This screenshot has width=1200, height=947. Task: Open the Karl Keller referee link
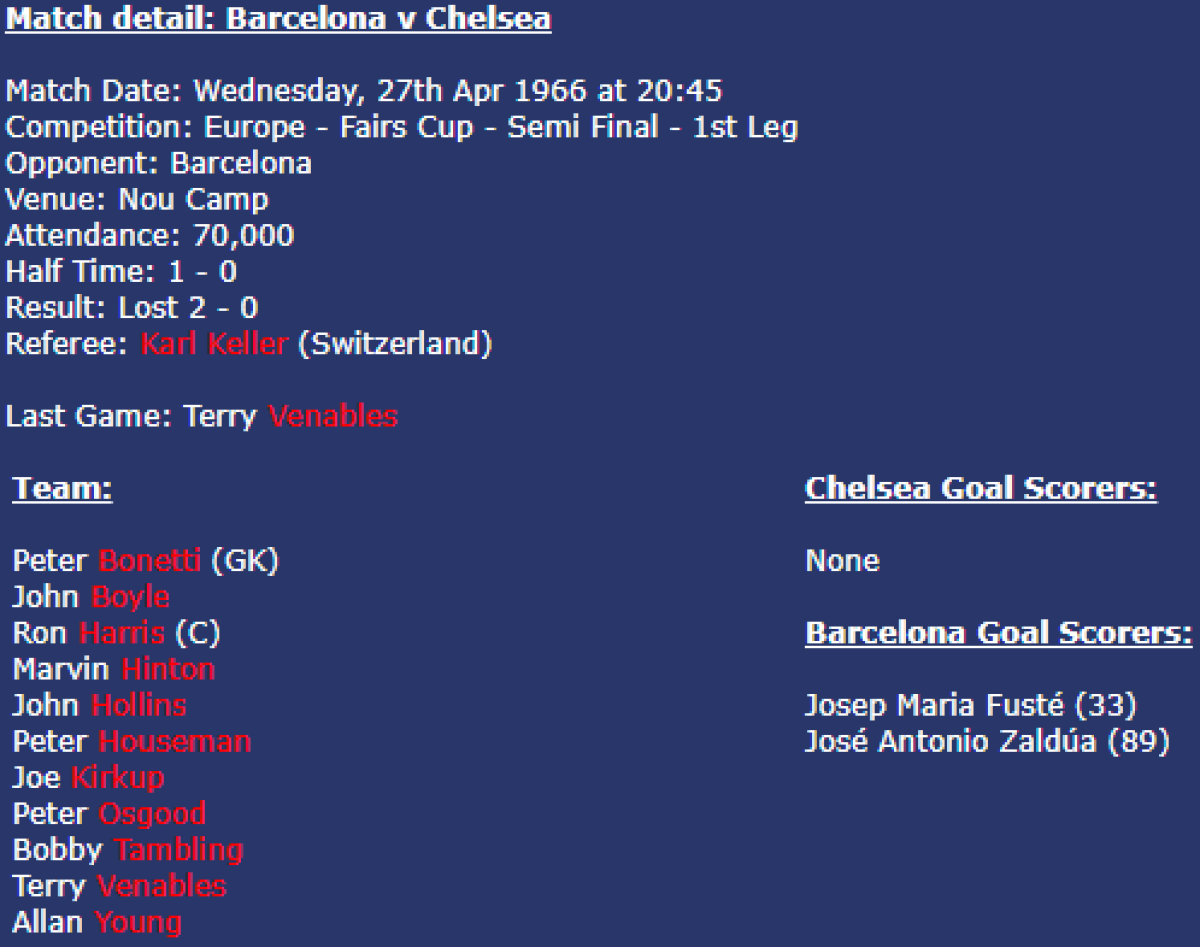tap(214, 344)
